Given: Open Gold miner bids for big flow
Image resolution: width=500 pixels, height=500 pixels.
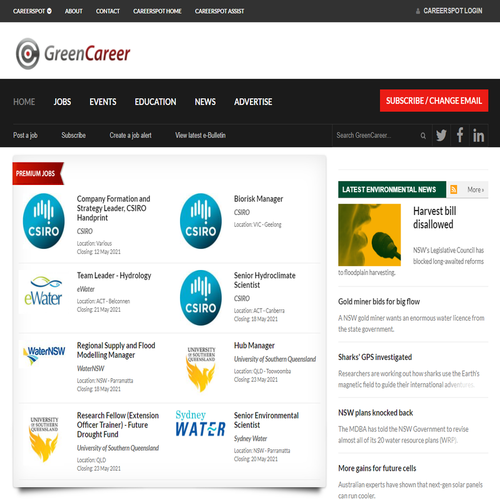Looking at the screenshot, I should (379, 301).
